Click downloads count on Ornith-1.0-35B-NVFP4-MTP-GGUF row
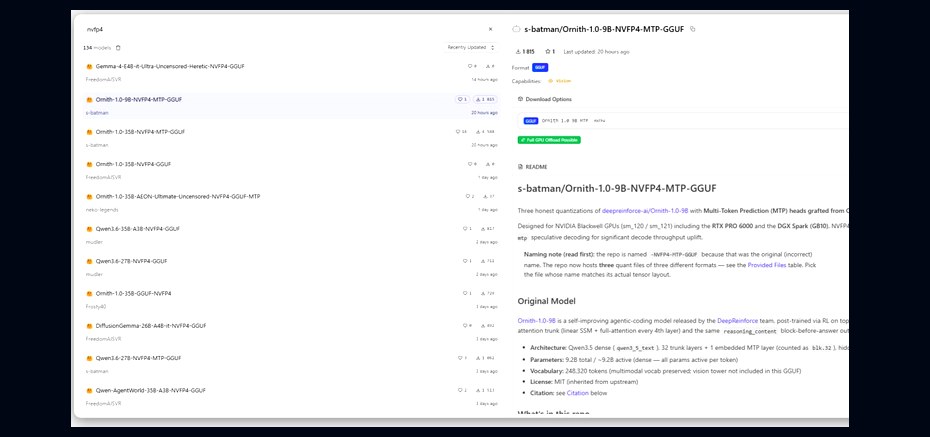This screenshot has width=930, height=437. (x=485, y=132)
